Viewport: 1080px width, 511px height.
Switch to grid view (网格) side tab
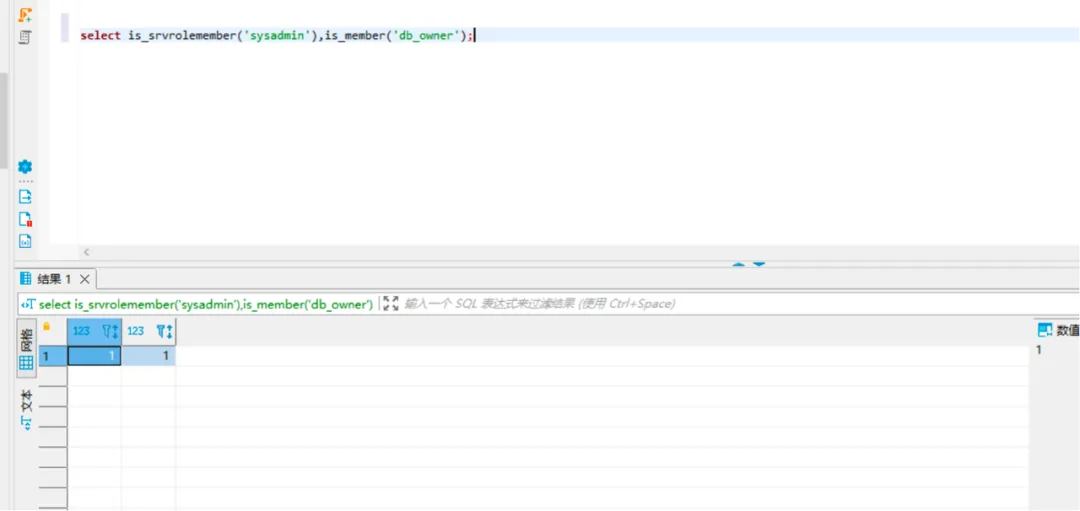[x=26, y=349]
